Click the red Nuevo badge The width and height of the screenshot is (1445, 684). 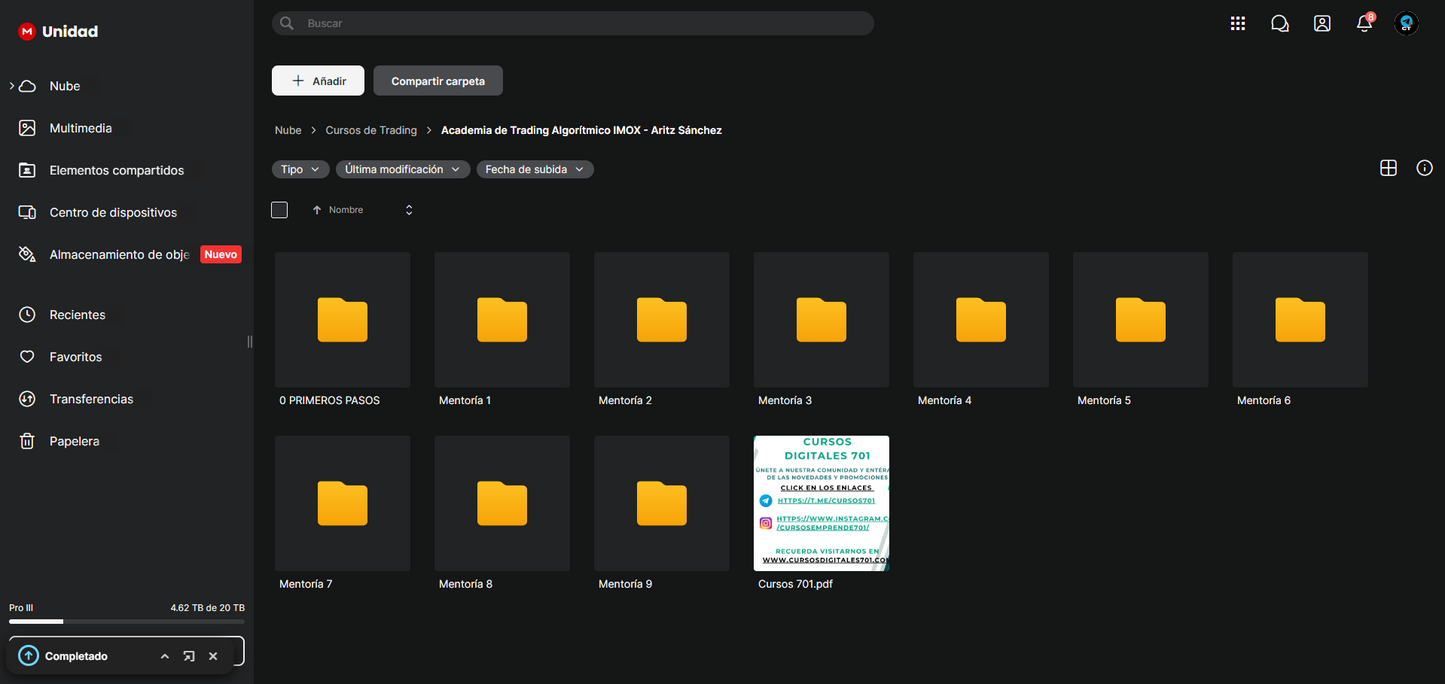point(220,254)
